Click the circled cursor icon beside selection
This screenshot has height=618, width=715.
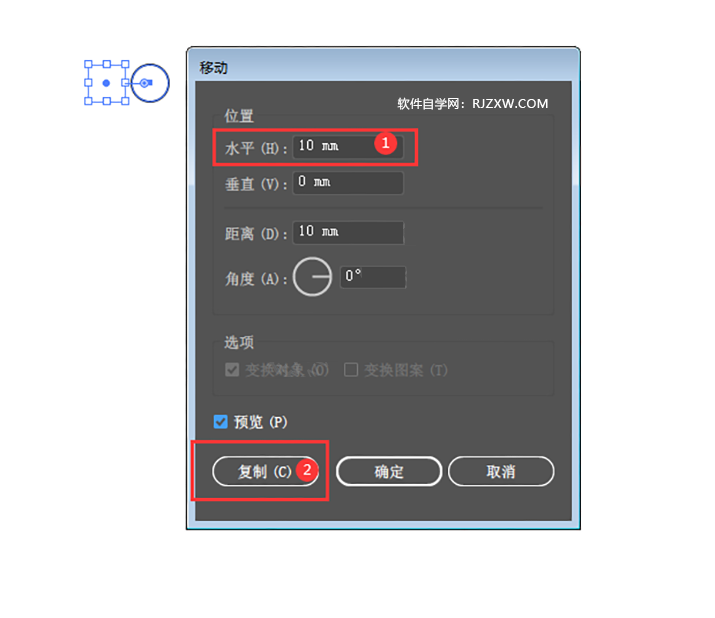pyautogui.click(x=150, y=83)
